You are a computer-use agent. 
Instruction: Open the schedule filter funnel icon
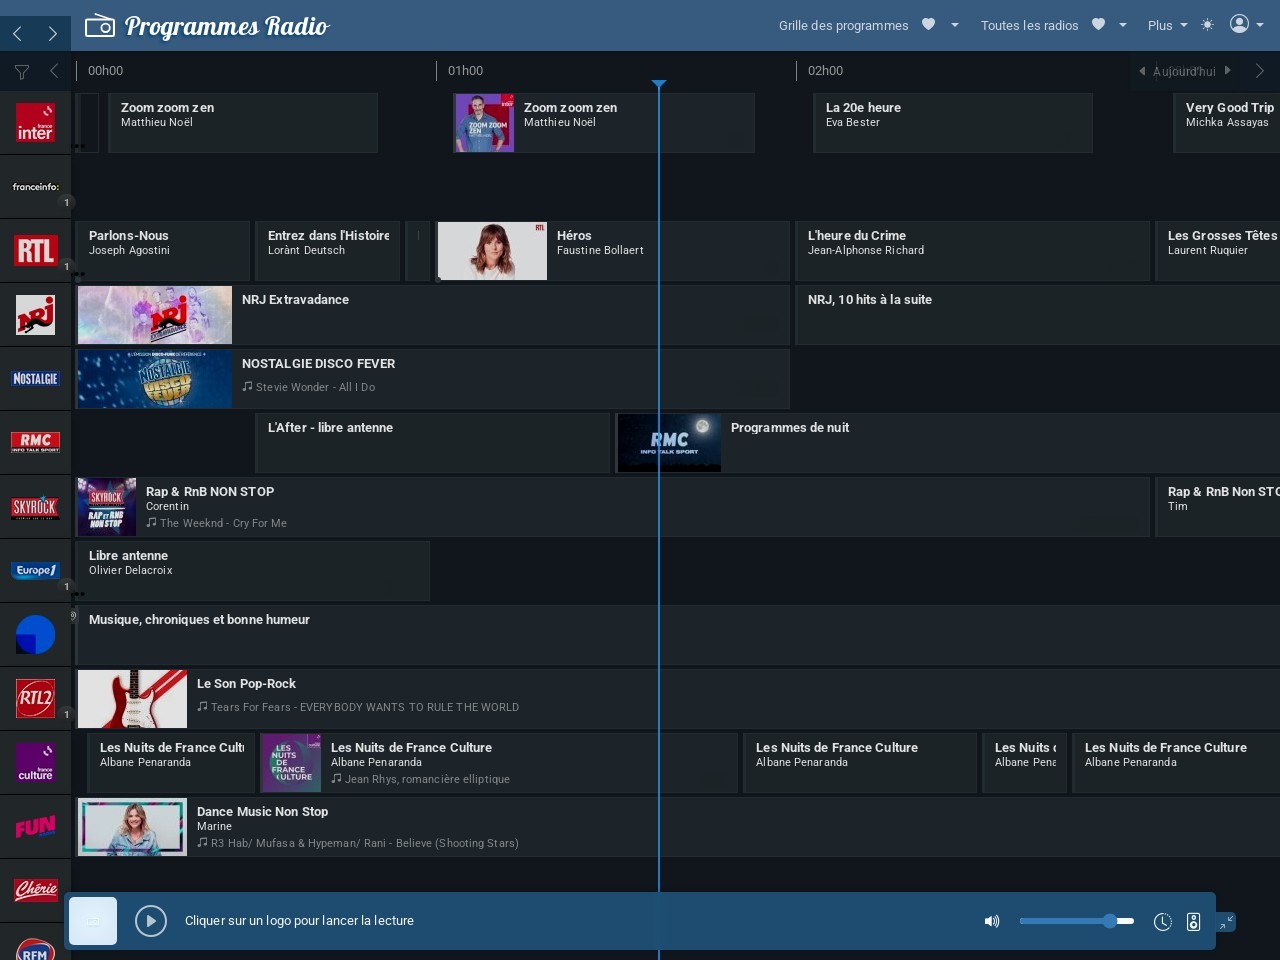[x=22, y=71]
